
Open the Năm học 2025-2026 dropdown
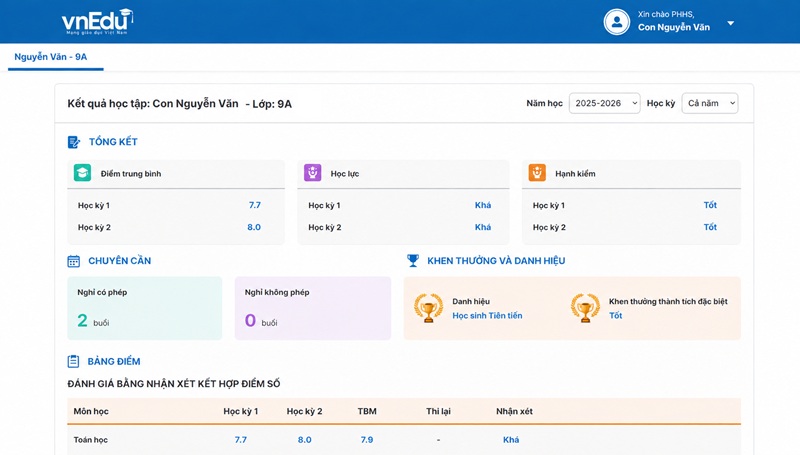tap(605, 103)
